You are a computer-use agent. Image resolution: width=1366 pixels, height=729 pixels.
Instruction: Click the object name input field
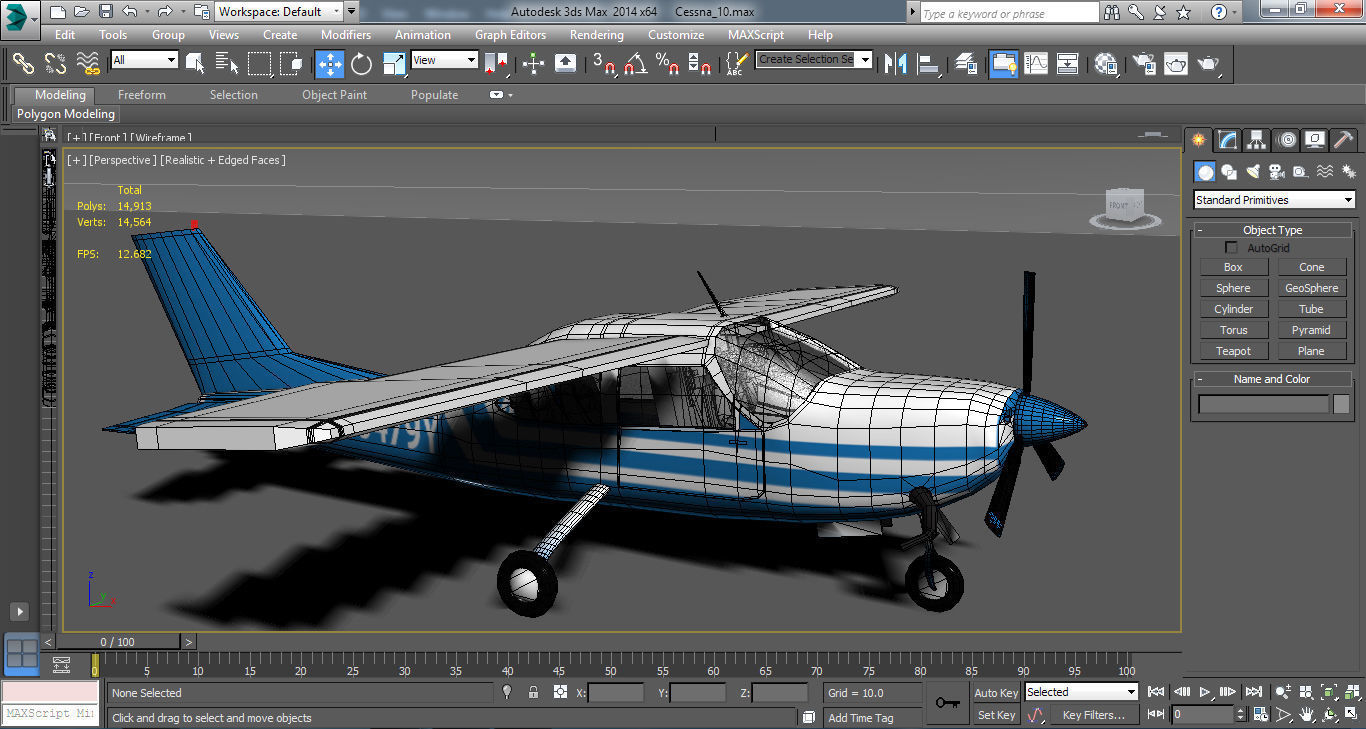1264,404
